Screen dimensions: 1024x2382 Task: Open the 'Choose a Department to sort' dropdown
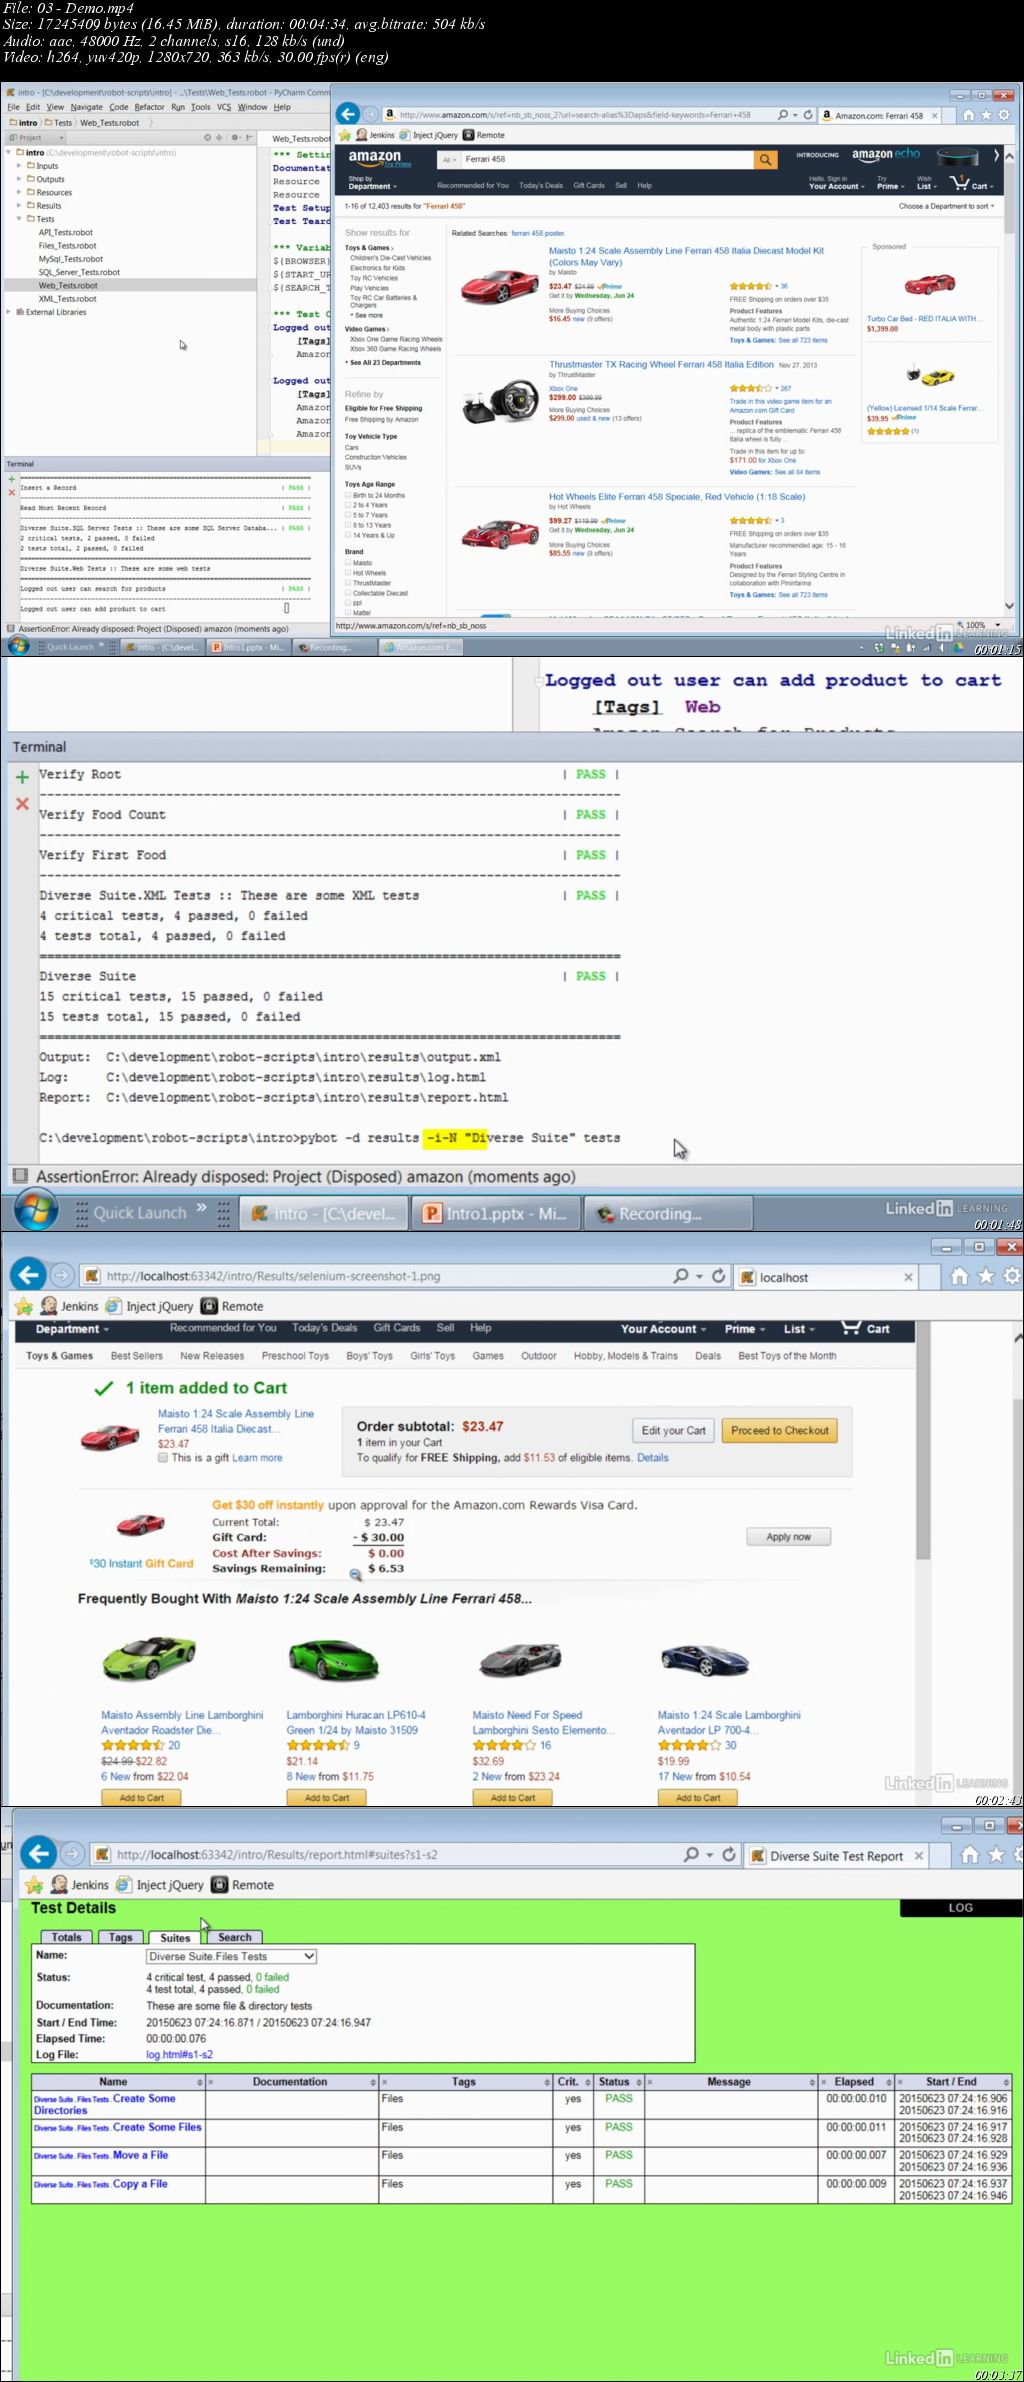pyautogui.click(x=946, y=206)
